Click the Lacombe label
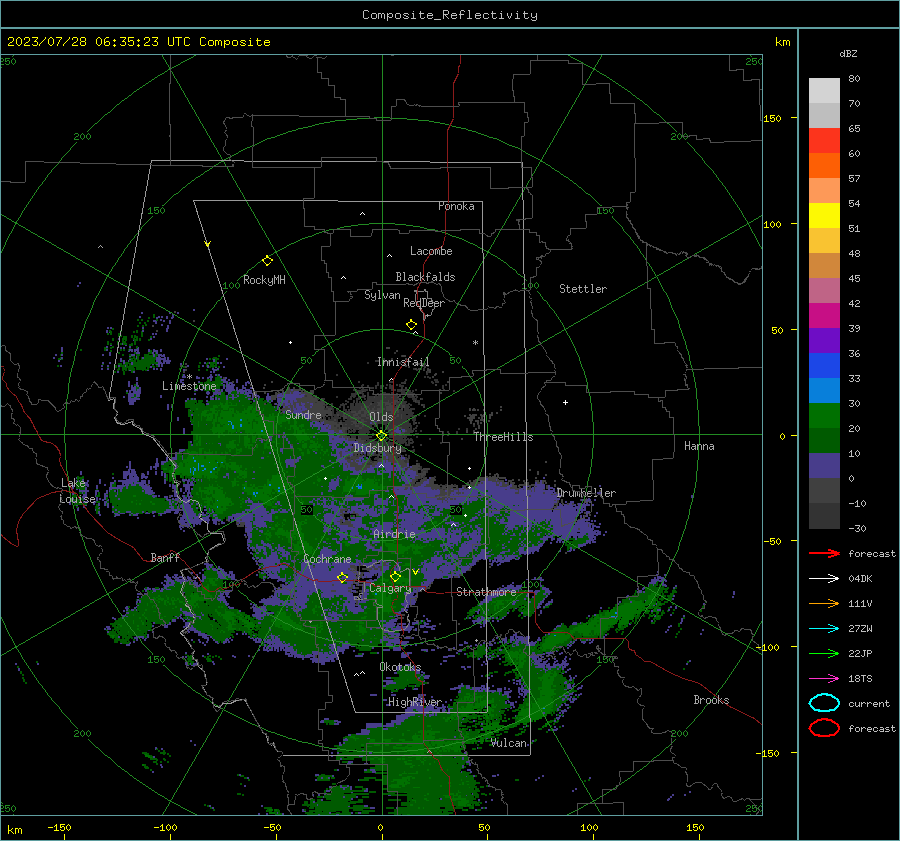This screenshot has width=900, height=841. point(431,251)
